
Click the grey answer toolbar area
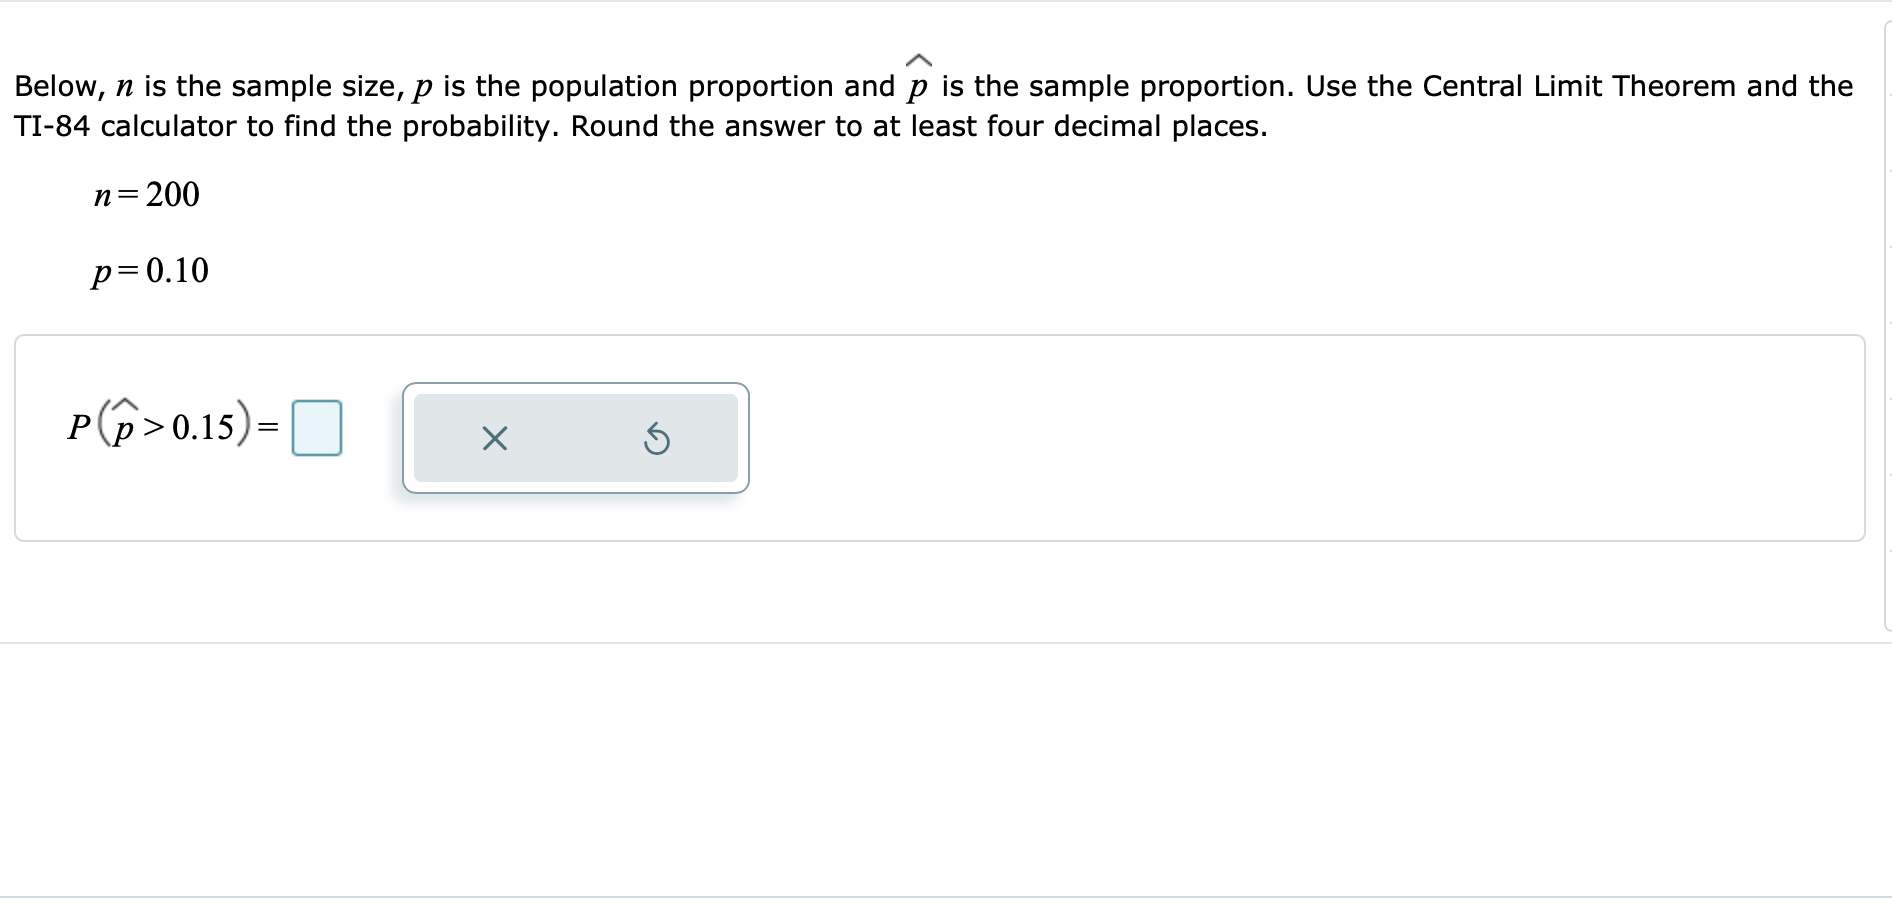pyautogui.click(x=576, y=438)
